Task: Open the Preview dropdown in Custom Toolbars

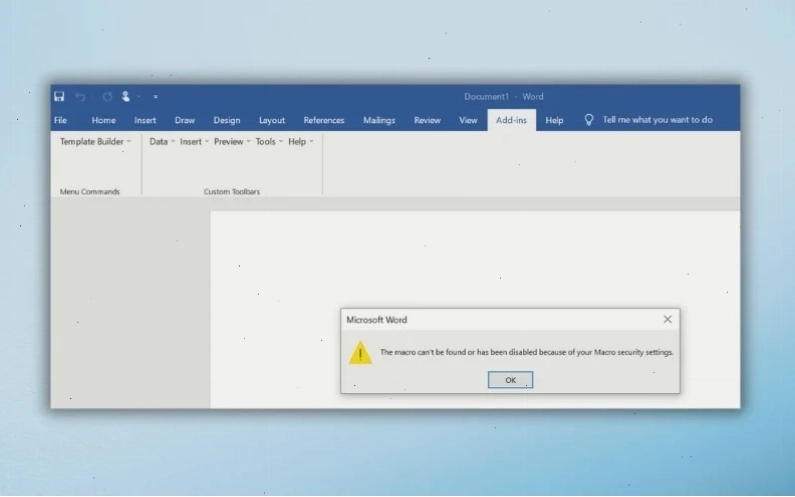Action: tap(232, 141)
